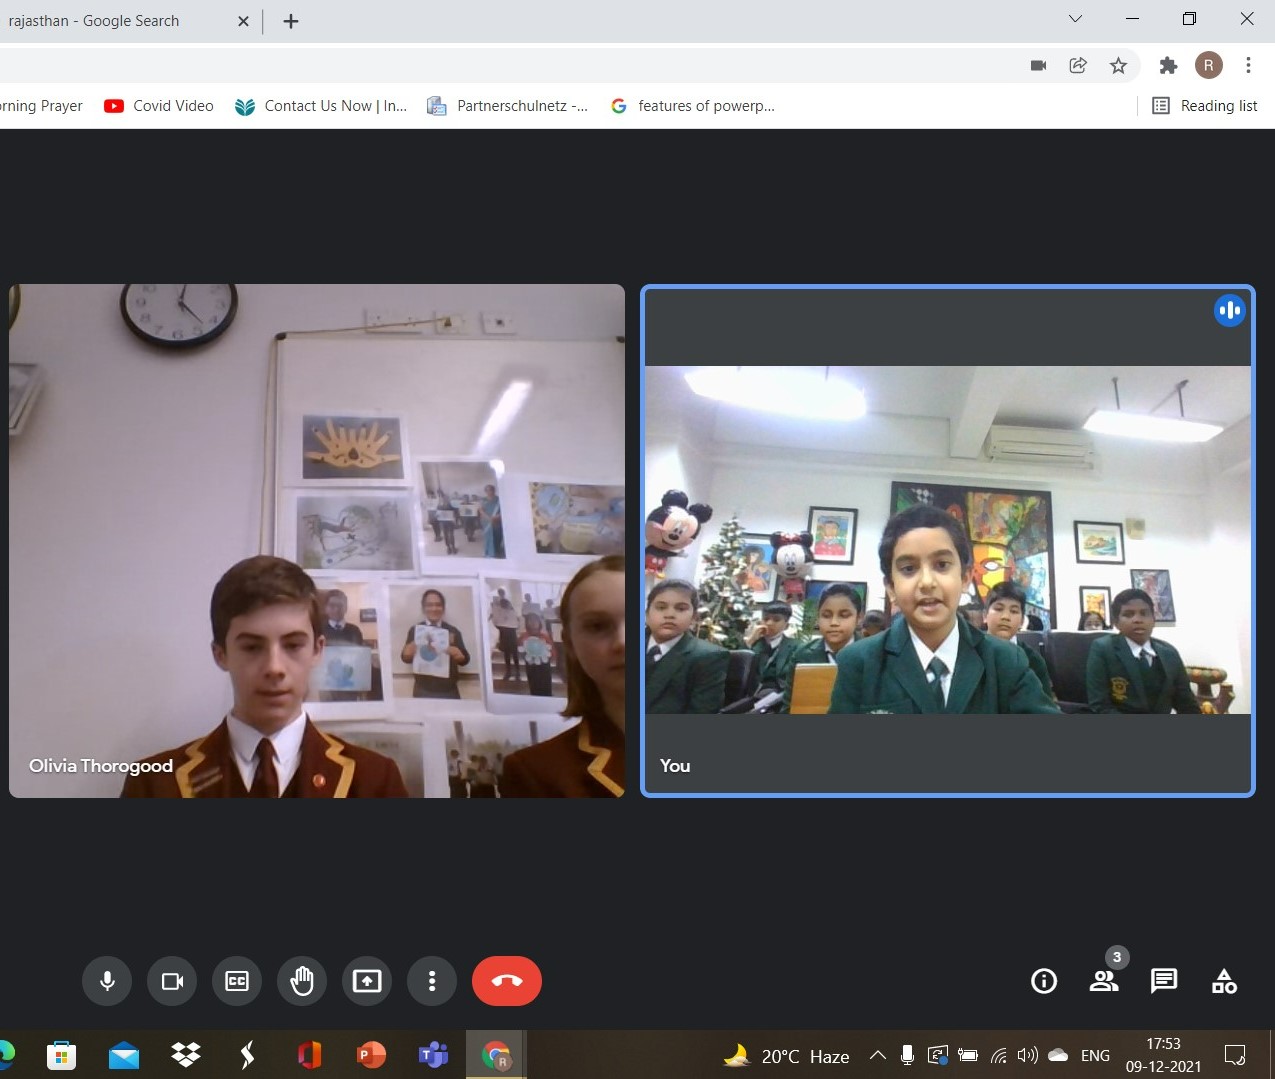Show the participants list
Screen dimensions: 1275x1079
coord(1103,981)
